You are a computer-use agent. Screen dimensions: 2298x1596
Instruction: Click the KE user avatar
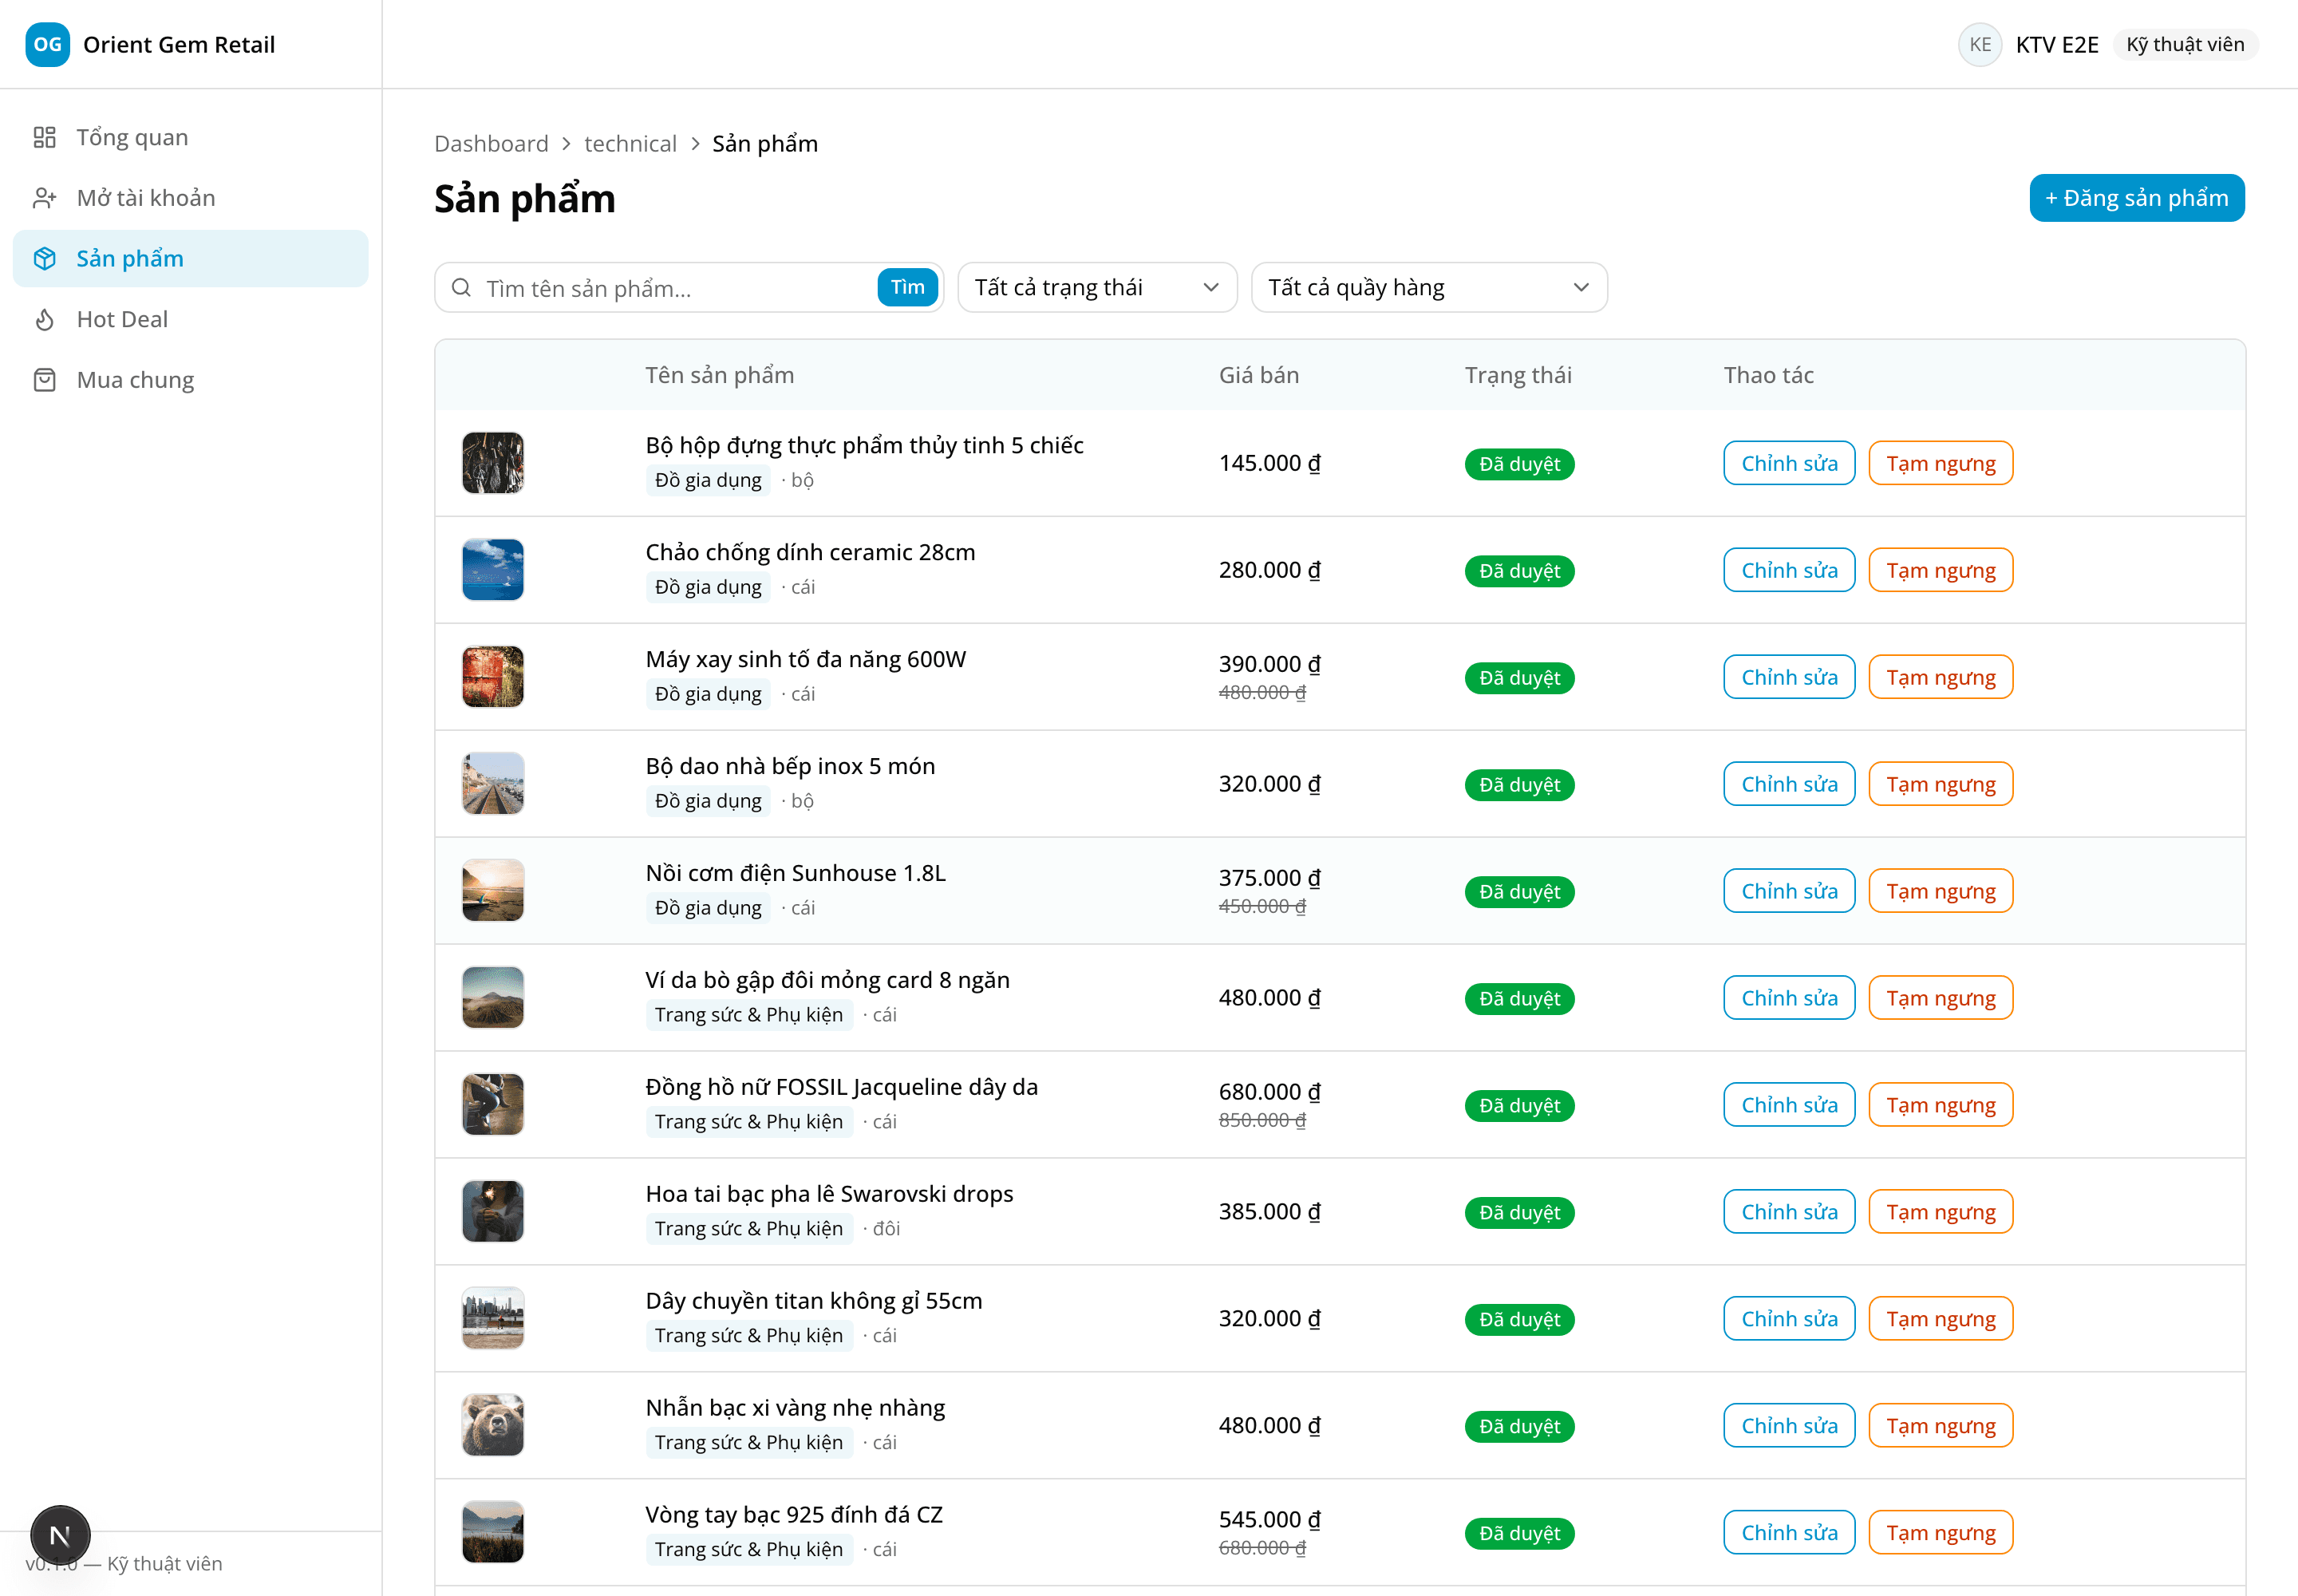tap(1980, 44)
